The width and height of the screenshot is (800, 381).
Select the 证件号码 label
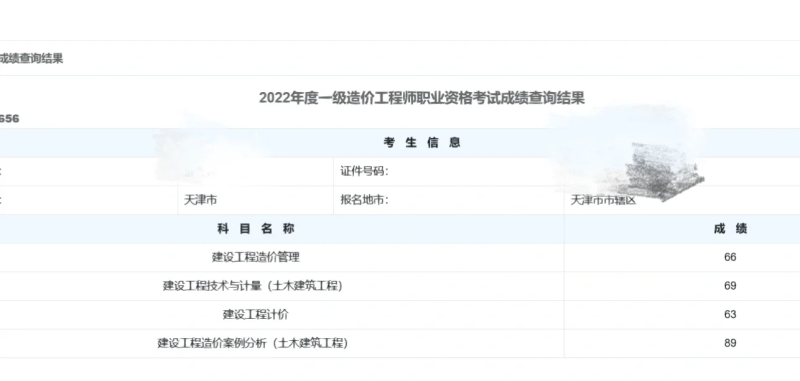click(364, 171)
